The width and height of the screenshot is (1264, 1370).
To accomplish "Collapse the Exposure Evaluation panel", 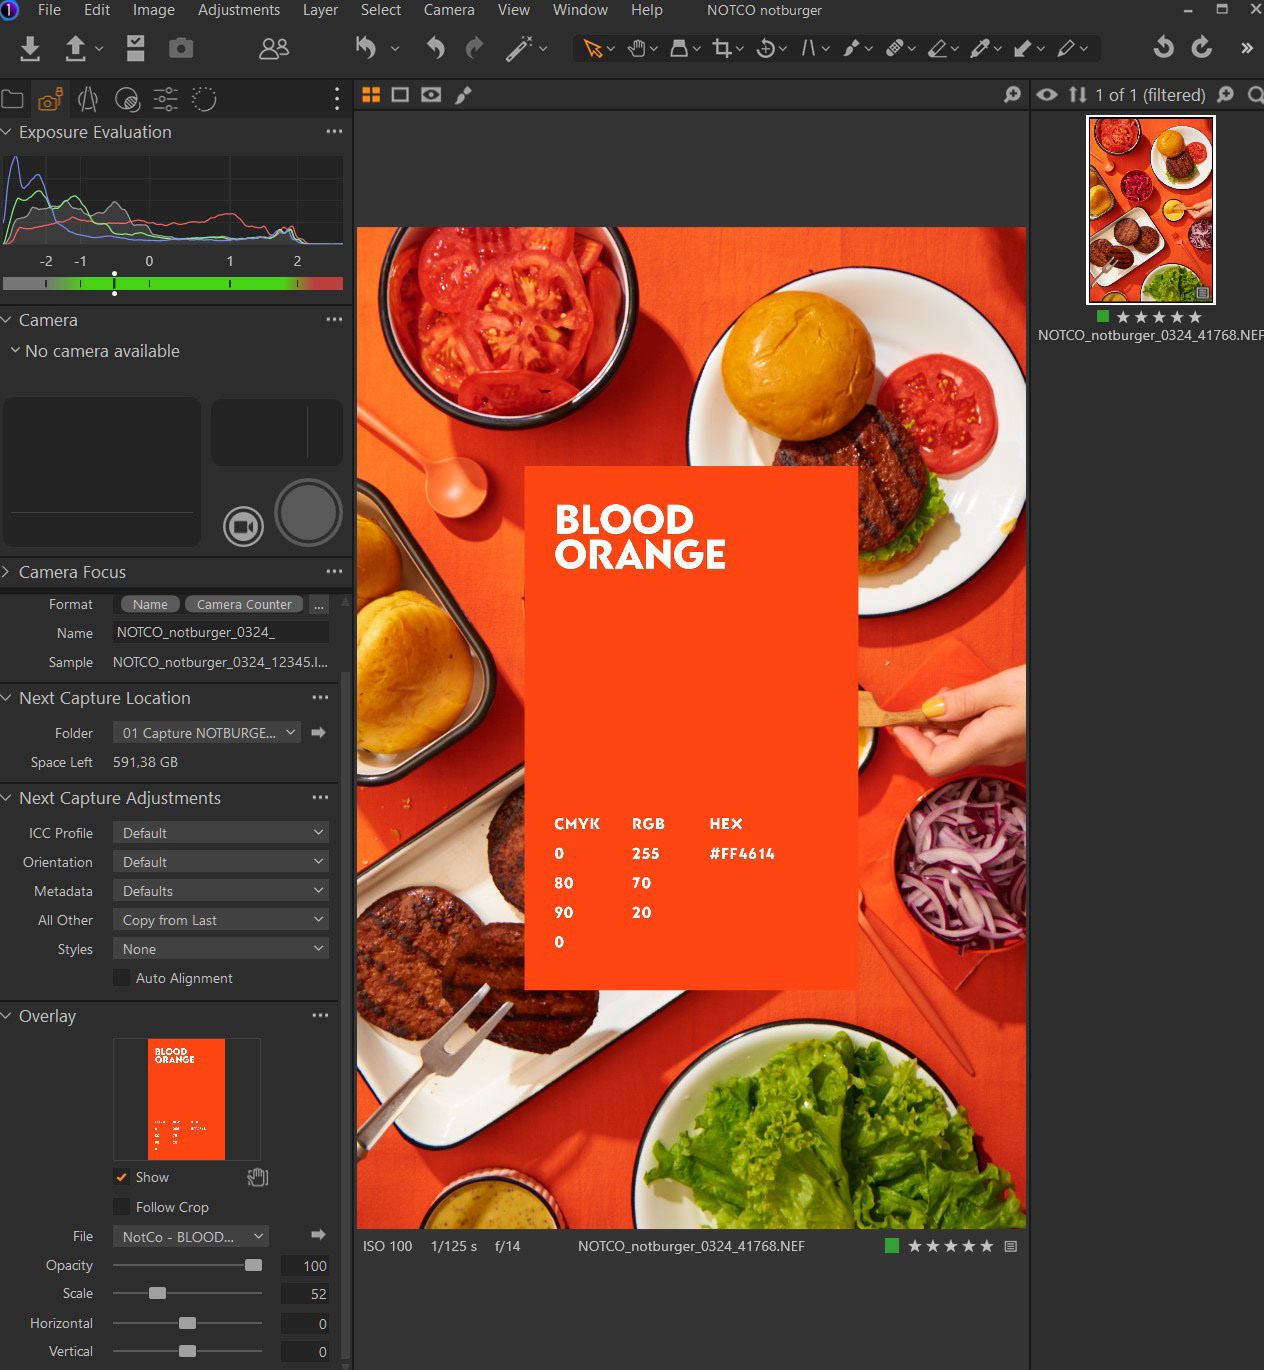I will click(x=7, y=132).
